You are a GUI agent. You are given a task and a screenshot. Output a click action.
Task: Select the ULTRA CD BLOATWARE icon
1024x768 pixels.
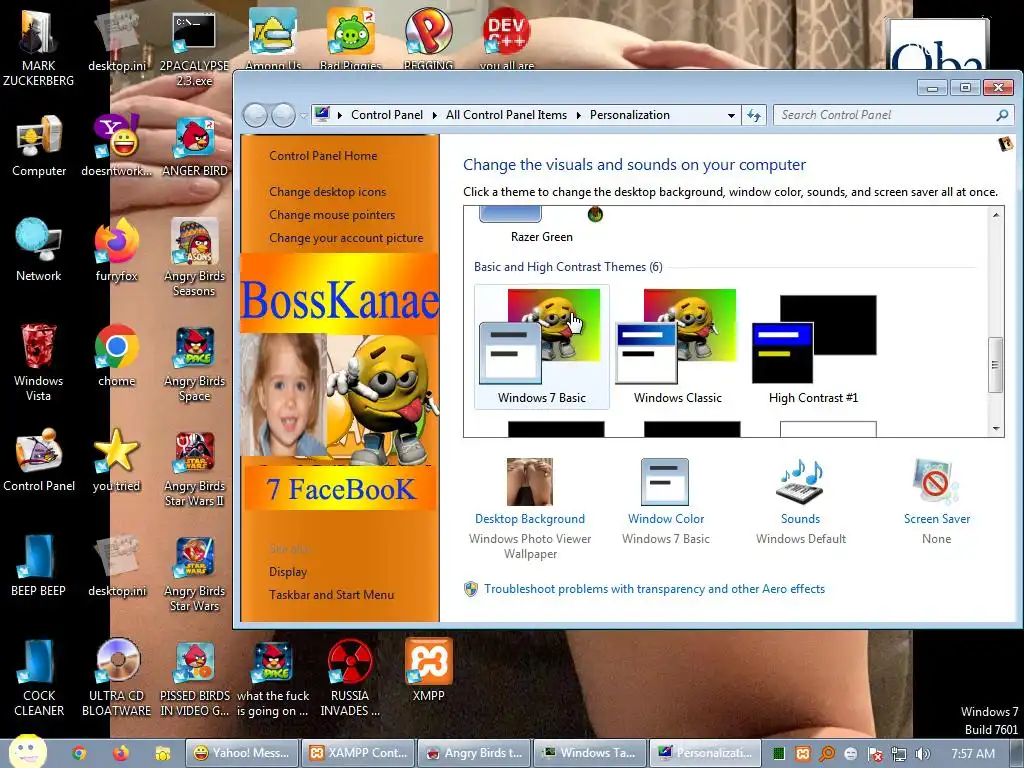click(x=116, y=678)
